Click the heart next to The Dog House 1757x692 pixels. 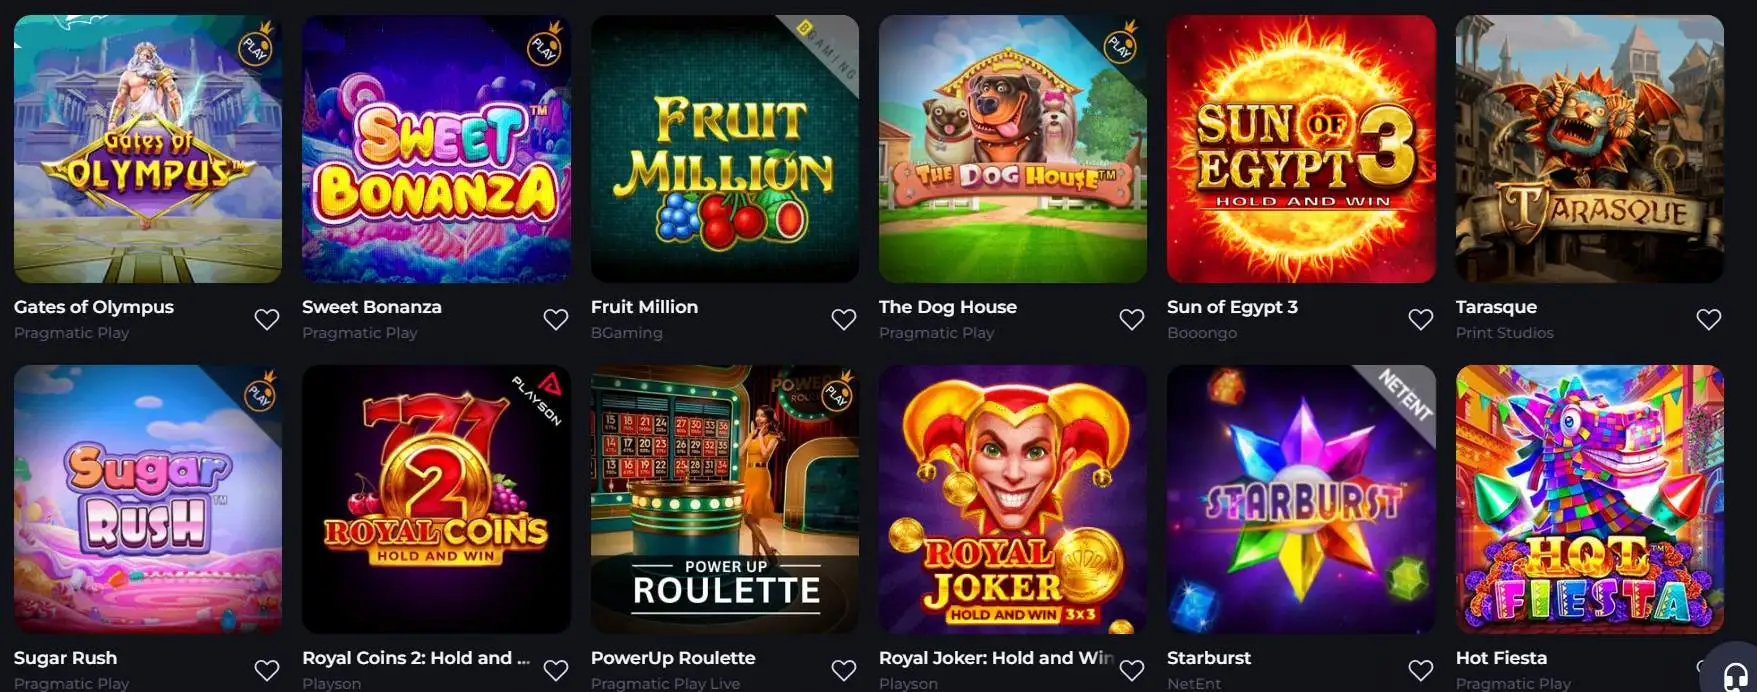(1132, 319)
